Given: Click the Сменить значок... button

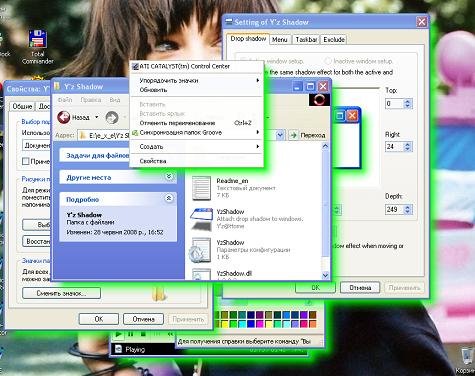Looking at the screenshot, I should (61, 293).
